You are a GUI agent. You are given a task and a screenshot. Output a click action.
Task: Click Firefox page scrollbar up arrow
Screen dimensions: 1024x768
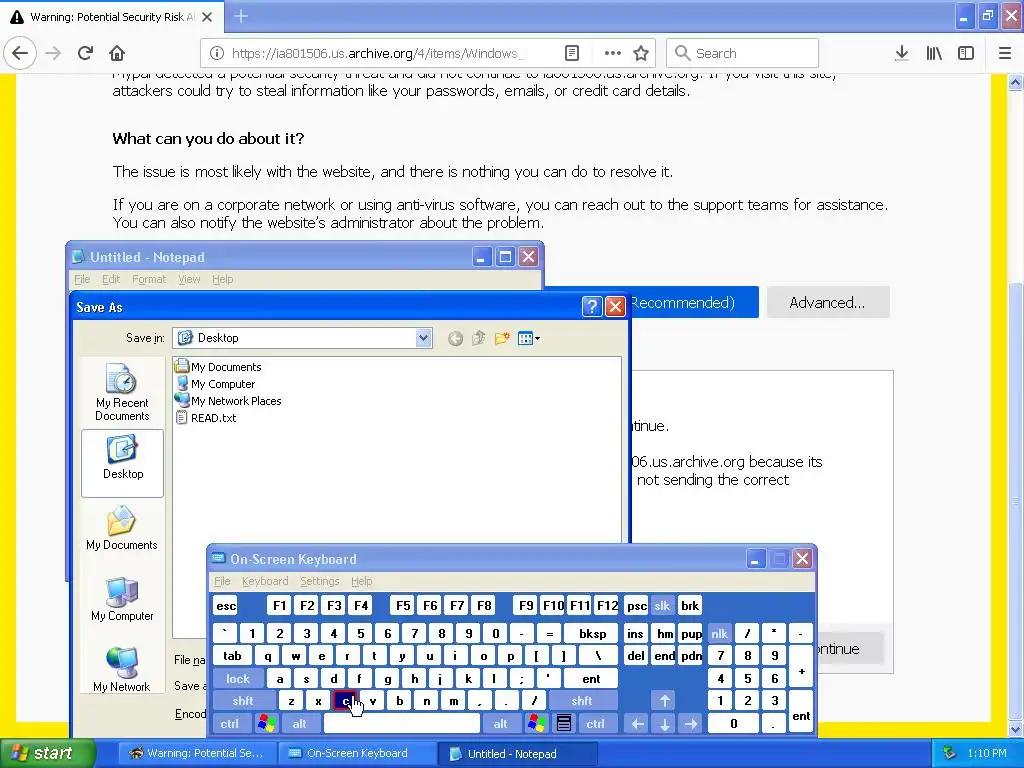pyautogui.click(x=1015, y=82)
